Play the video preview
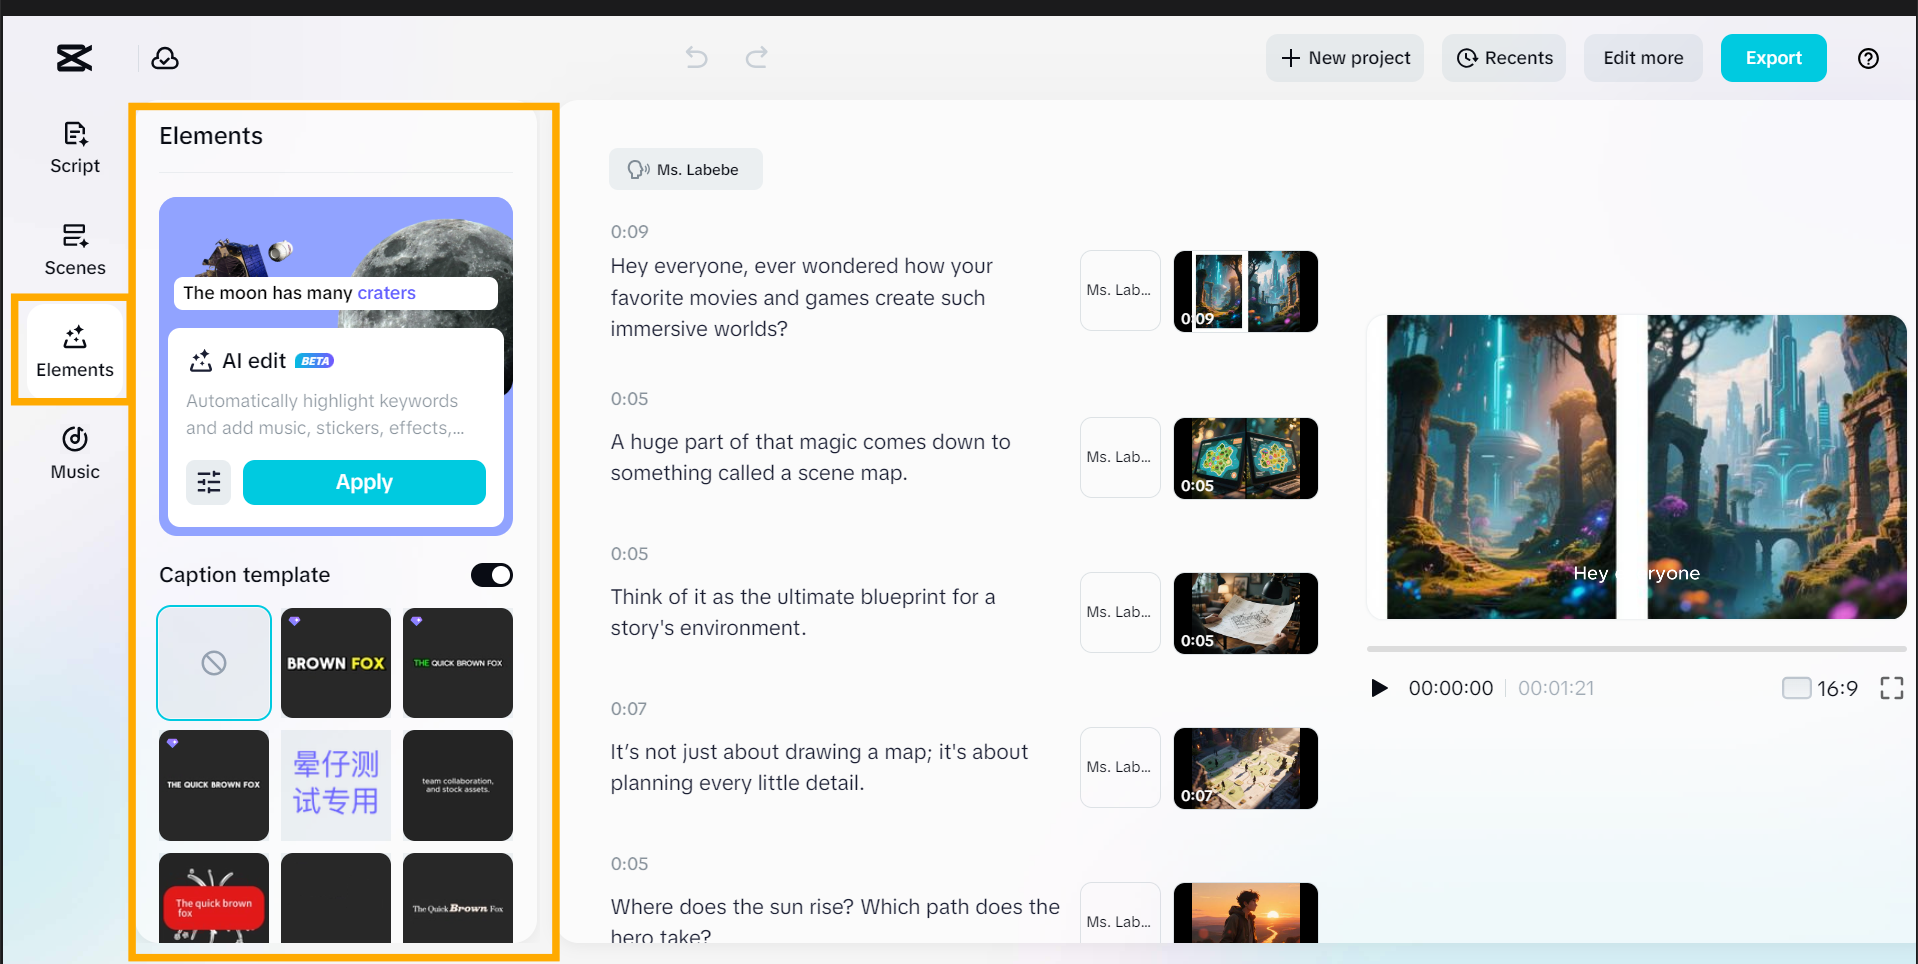Screen dimensions: 1918x964 pyautogui.click(x=1379, y=688)
